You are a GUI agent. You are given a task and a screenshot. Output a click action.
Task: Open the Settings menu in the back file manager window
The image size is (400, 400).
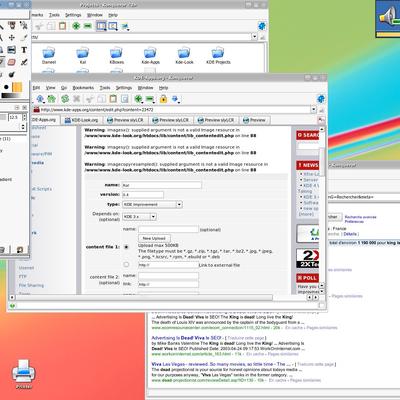point(73,15)
